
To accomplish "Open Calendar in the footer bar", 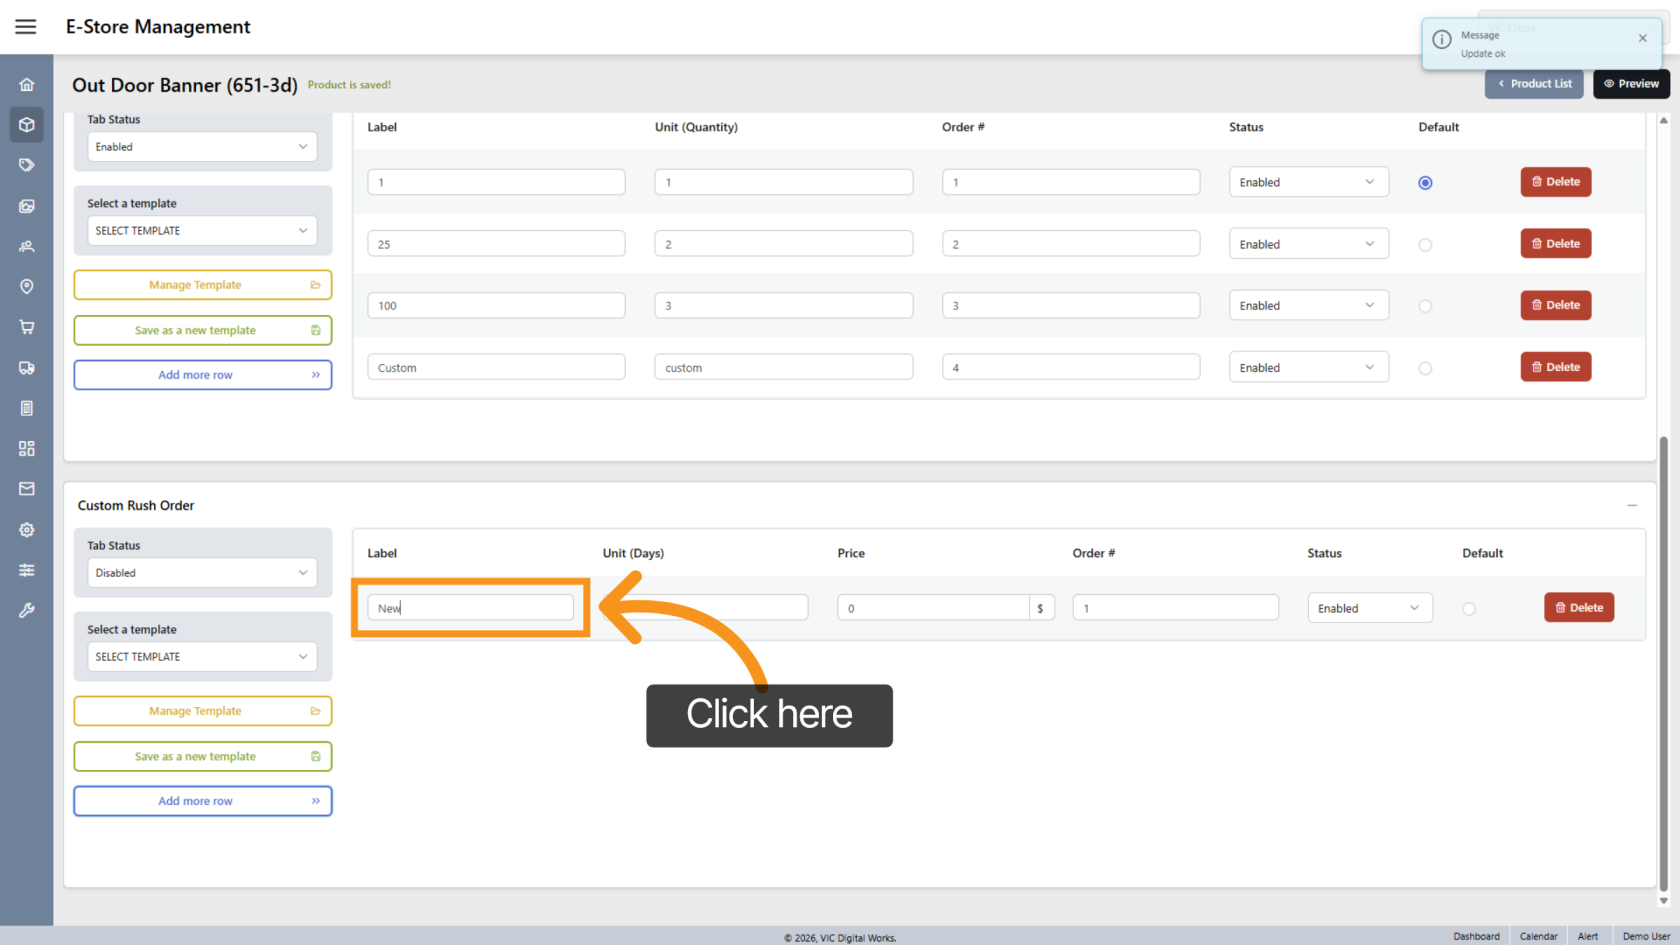I will 1538,936.
